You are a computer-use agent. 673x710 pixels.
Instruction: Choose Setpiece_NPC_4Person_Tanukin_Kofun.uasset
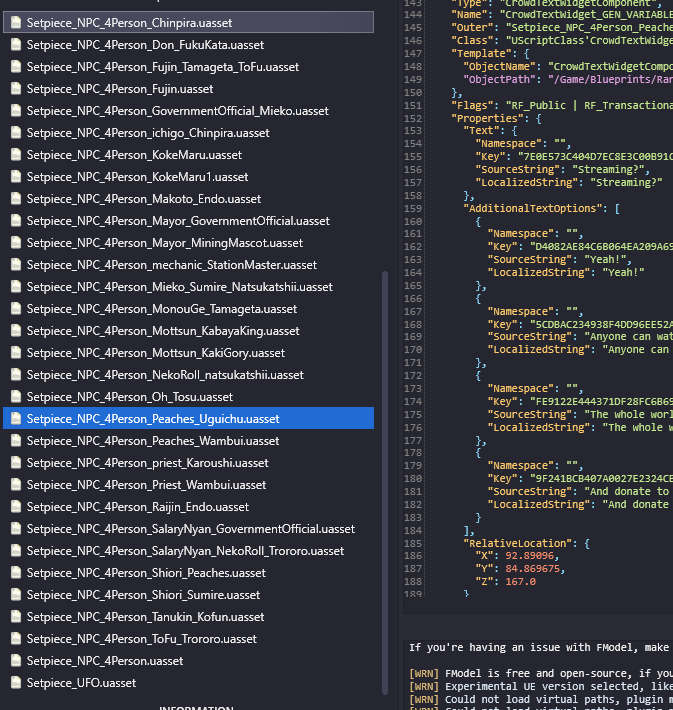[x=145, y=617]
